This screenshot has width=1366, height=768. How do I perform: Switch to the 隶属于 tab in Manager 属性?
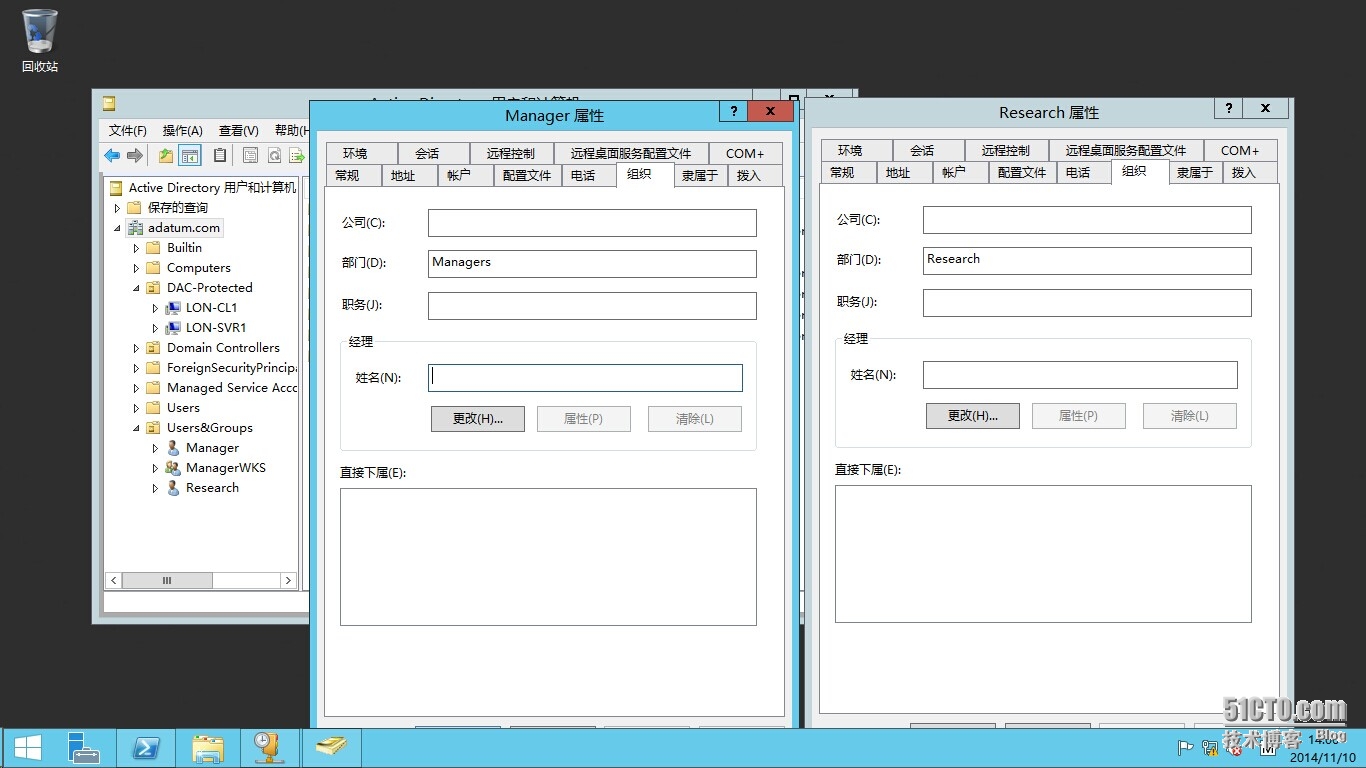coord(699,174)
